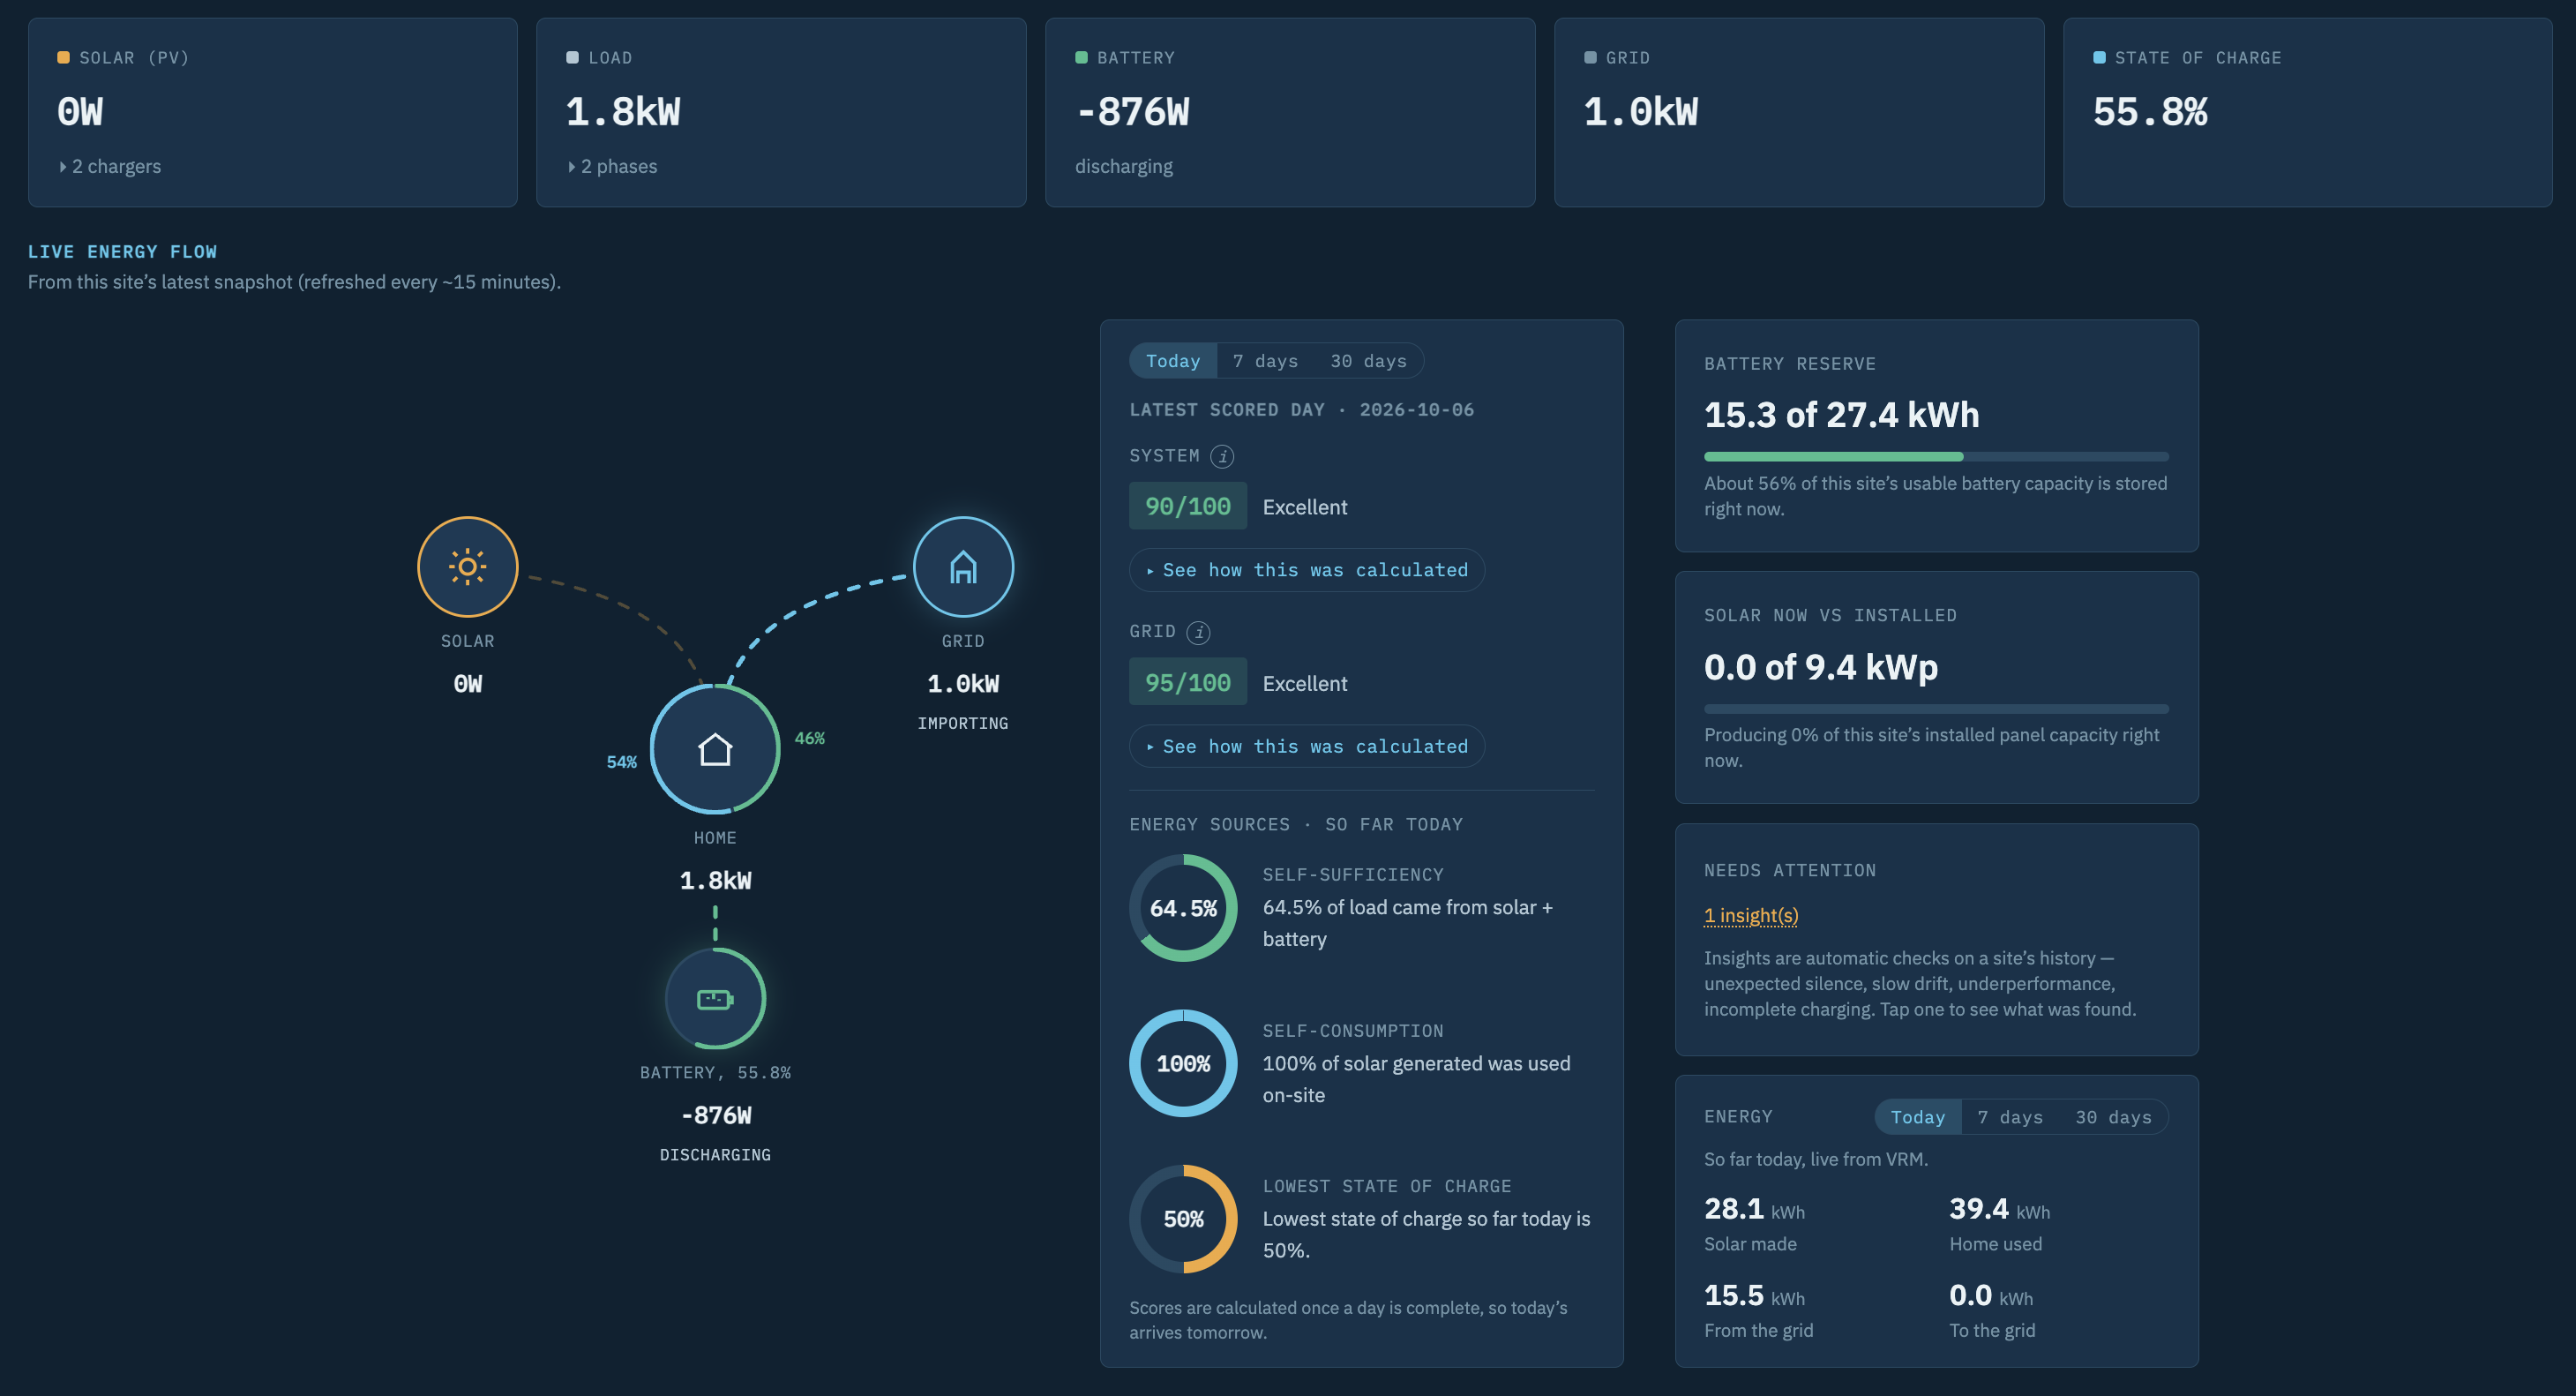Click the Load card indicator dot
This screenshot has height=1396, width=2576.
point(572,57)
